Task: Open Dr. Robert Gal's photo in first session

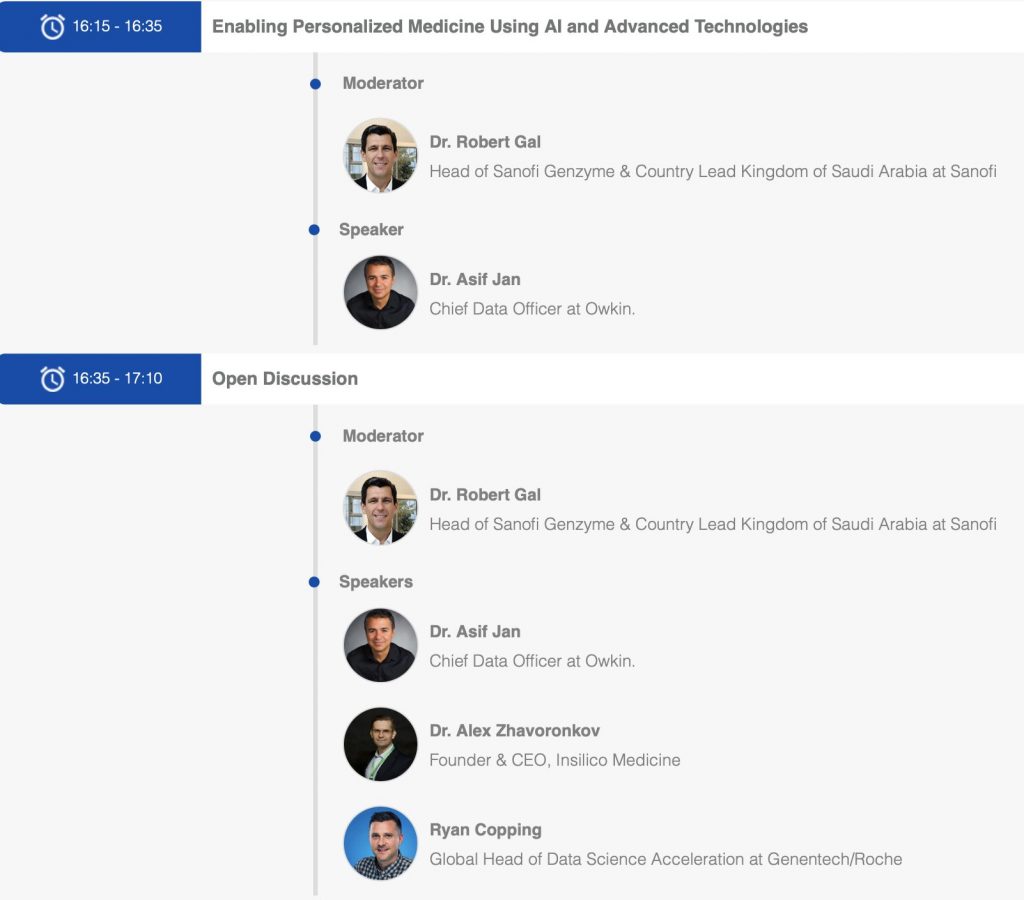Action: 380,155
